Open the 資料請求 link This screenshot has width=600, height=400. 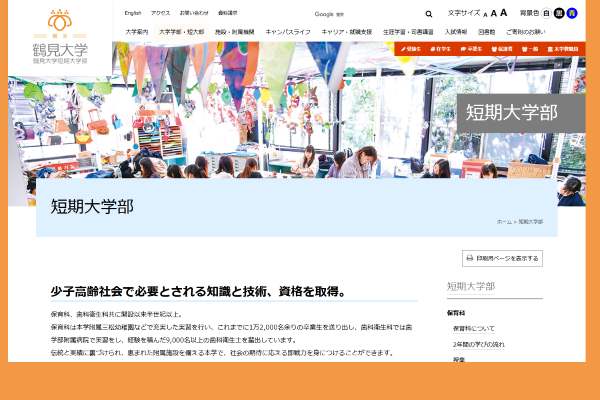coord(228,13)
